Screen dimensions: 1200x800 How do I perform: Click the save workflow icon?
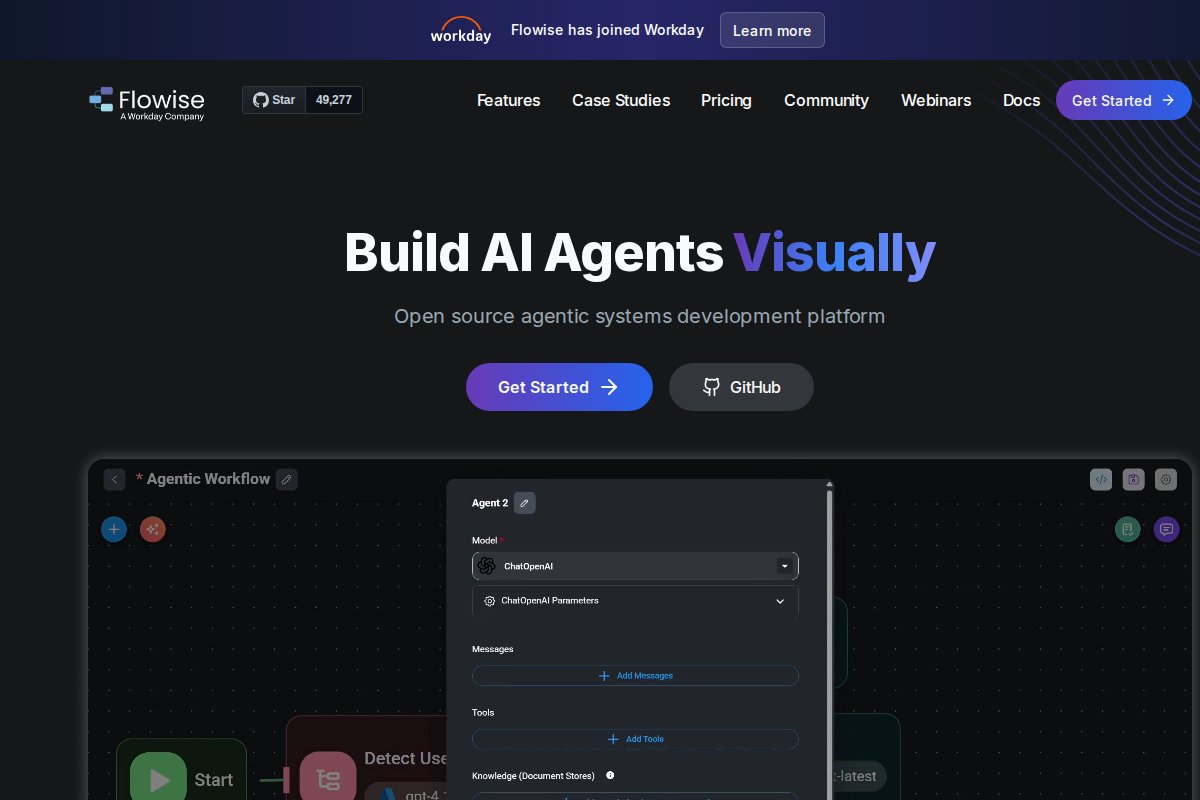pyautogui.click(x=1133, y=480)
